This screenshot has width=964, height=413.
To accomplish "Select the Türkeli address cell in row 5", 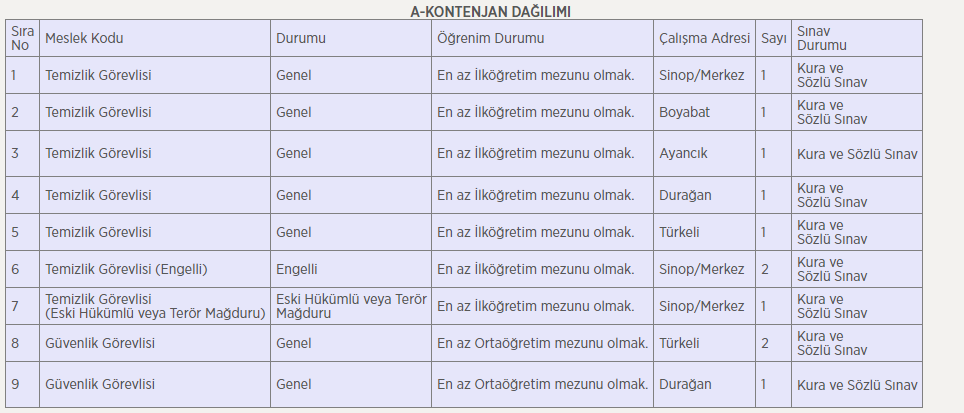I will (679, 232).
